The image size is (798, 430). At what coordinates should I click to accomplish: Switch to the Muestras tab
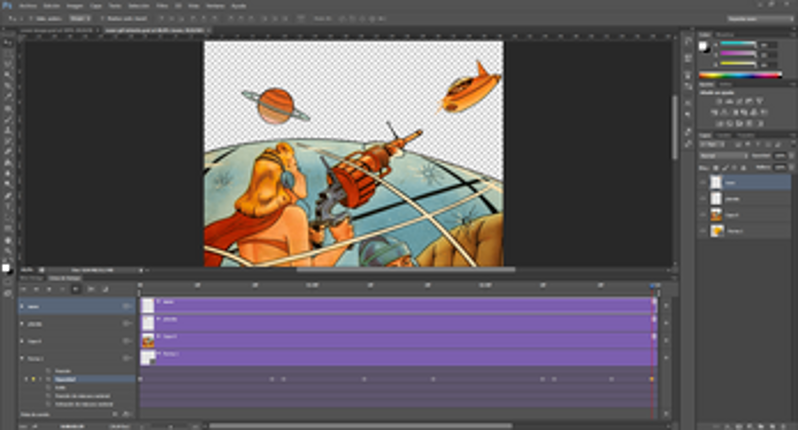coord(725,35)
